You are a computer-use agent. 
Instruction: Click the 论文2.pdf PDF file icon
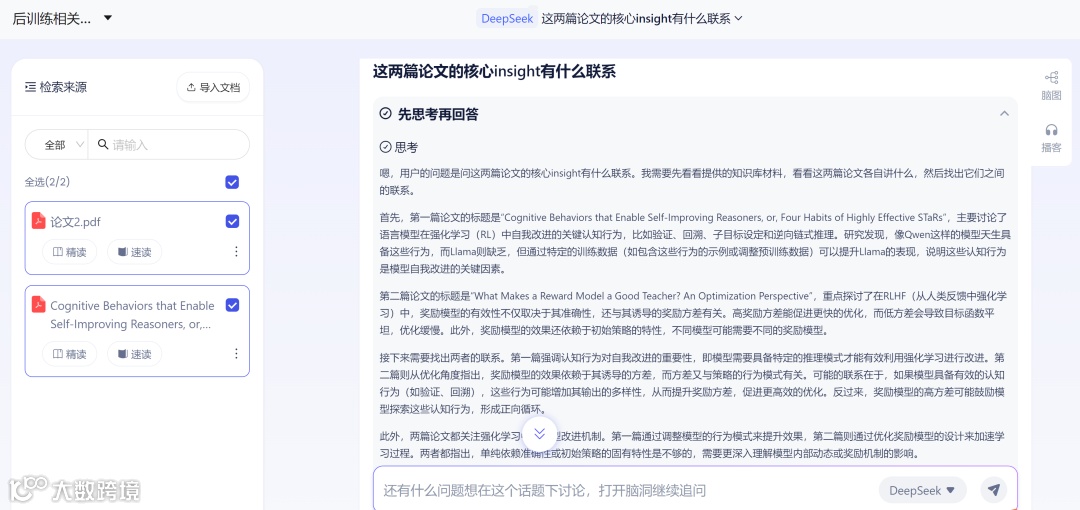tap(39, 221)
